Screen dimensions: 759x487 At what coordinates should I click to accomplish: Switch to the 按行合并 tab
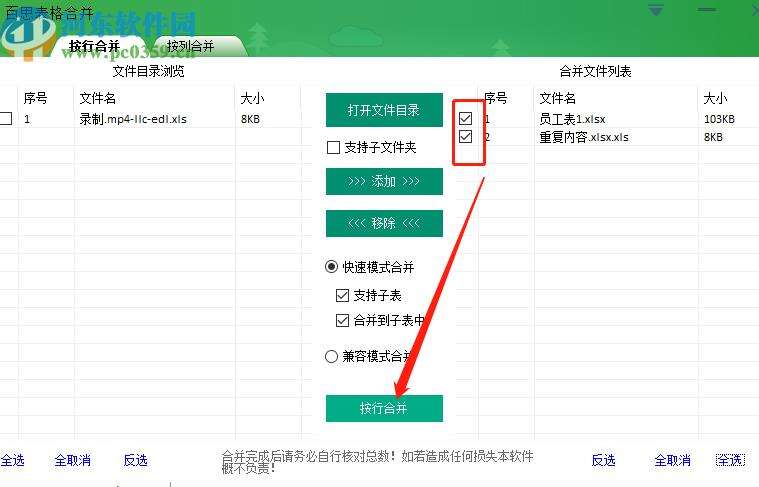(94, 46)
